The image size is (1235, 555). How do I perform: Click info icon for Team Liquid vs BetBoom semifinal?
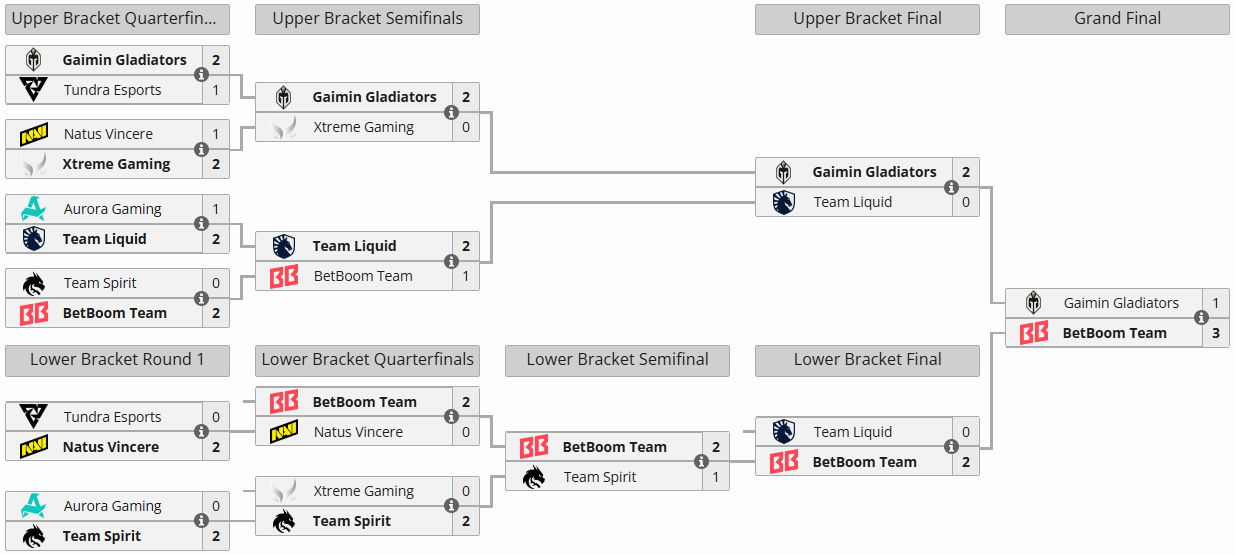point(451,261)
